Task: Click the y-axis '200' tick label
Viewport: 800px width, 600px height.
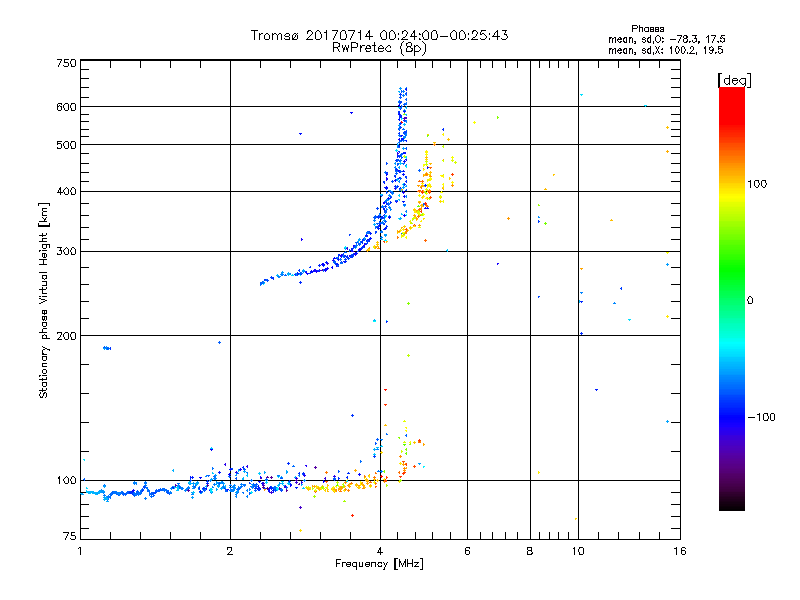Action: (66, 336)
